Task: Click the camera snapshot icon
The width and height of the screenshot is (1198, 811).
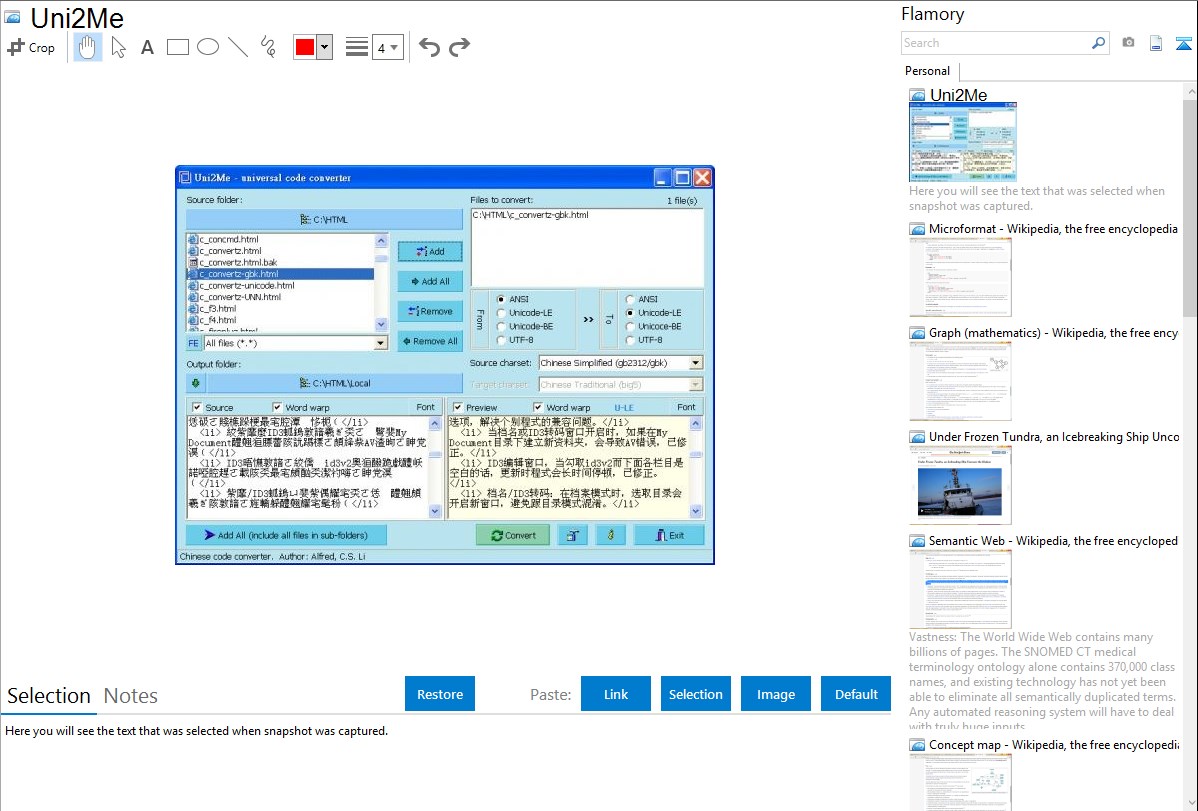Action: click(x=1128, y=43)
